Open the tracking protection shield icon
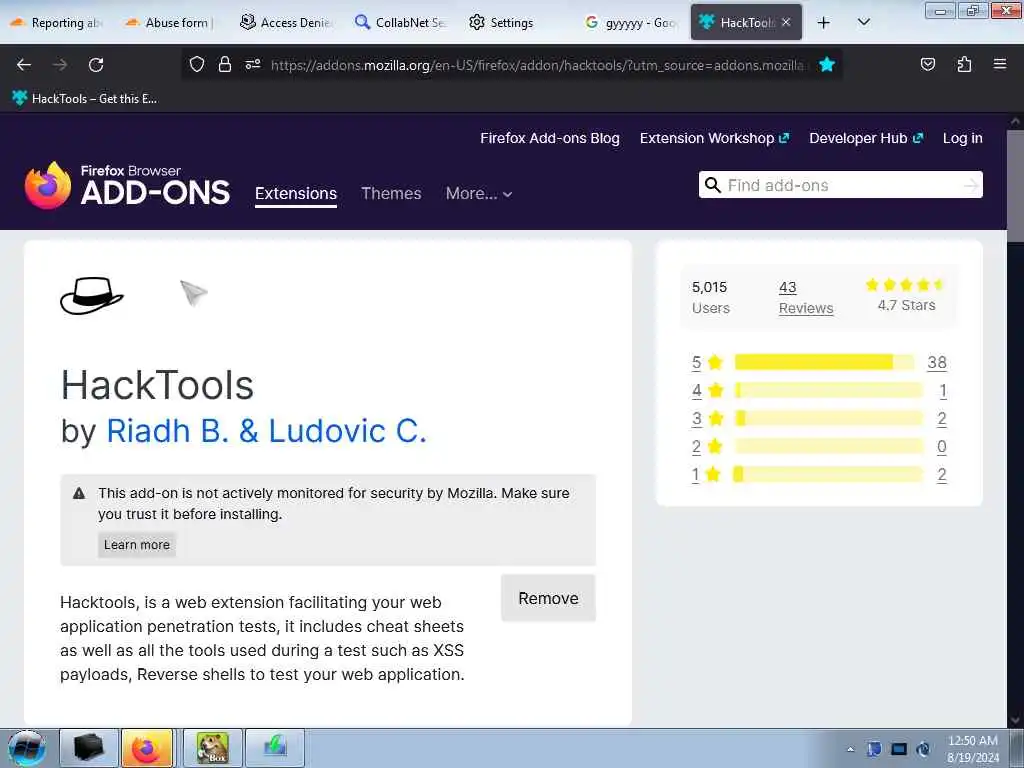The width and height of the screenshot is (1024, 768). tap(197, 65)
